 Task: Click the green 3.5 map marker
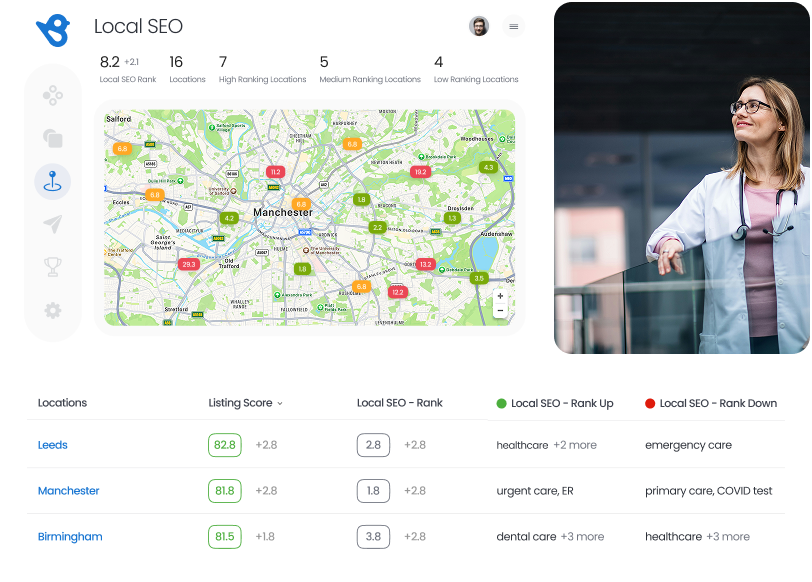(479, 278)
